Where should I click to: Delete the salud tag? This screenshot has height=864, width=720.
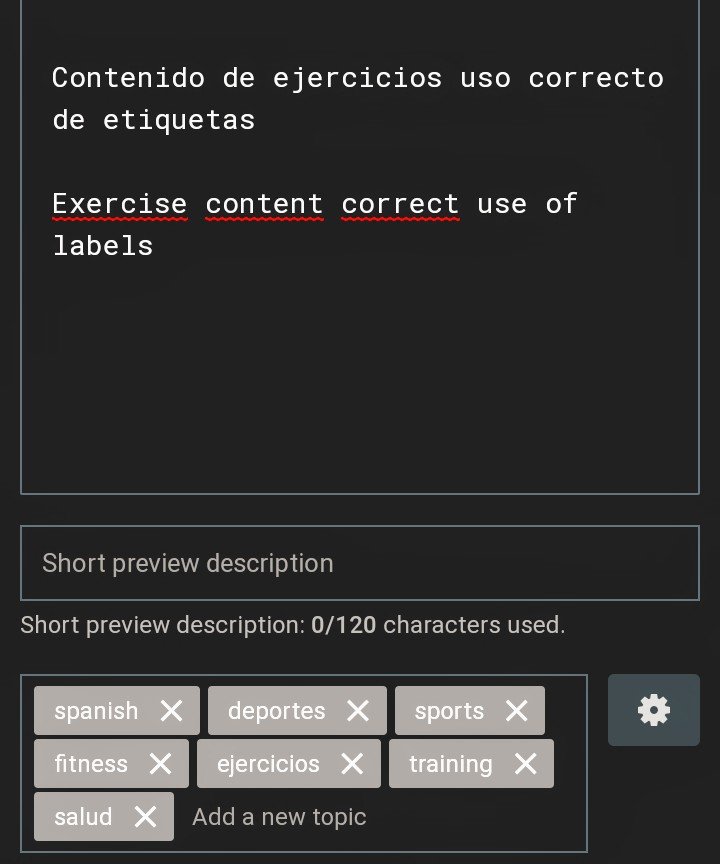pyautogui.click(x=145, y=817)
